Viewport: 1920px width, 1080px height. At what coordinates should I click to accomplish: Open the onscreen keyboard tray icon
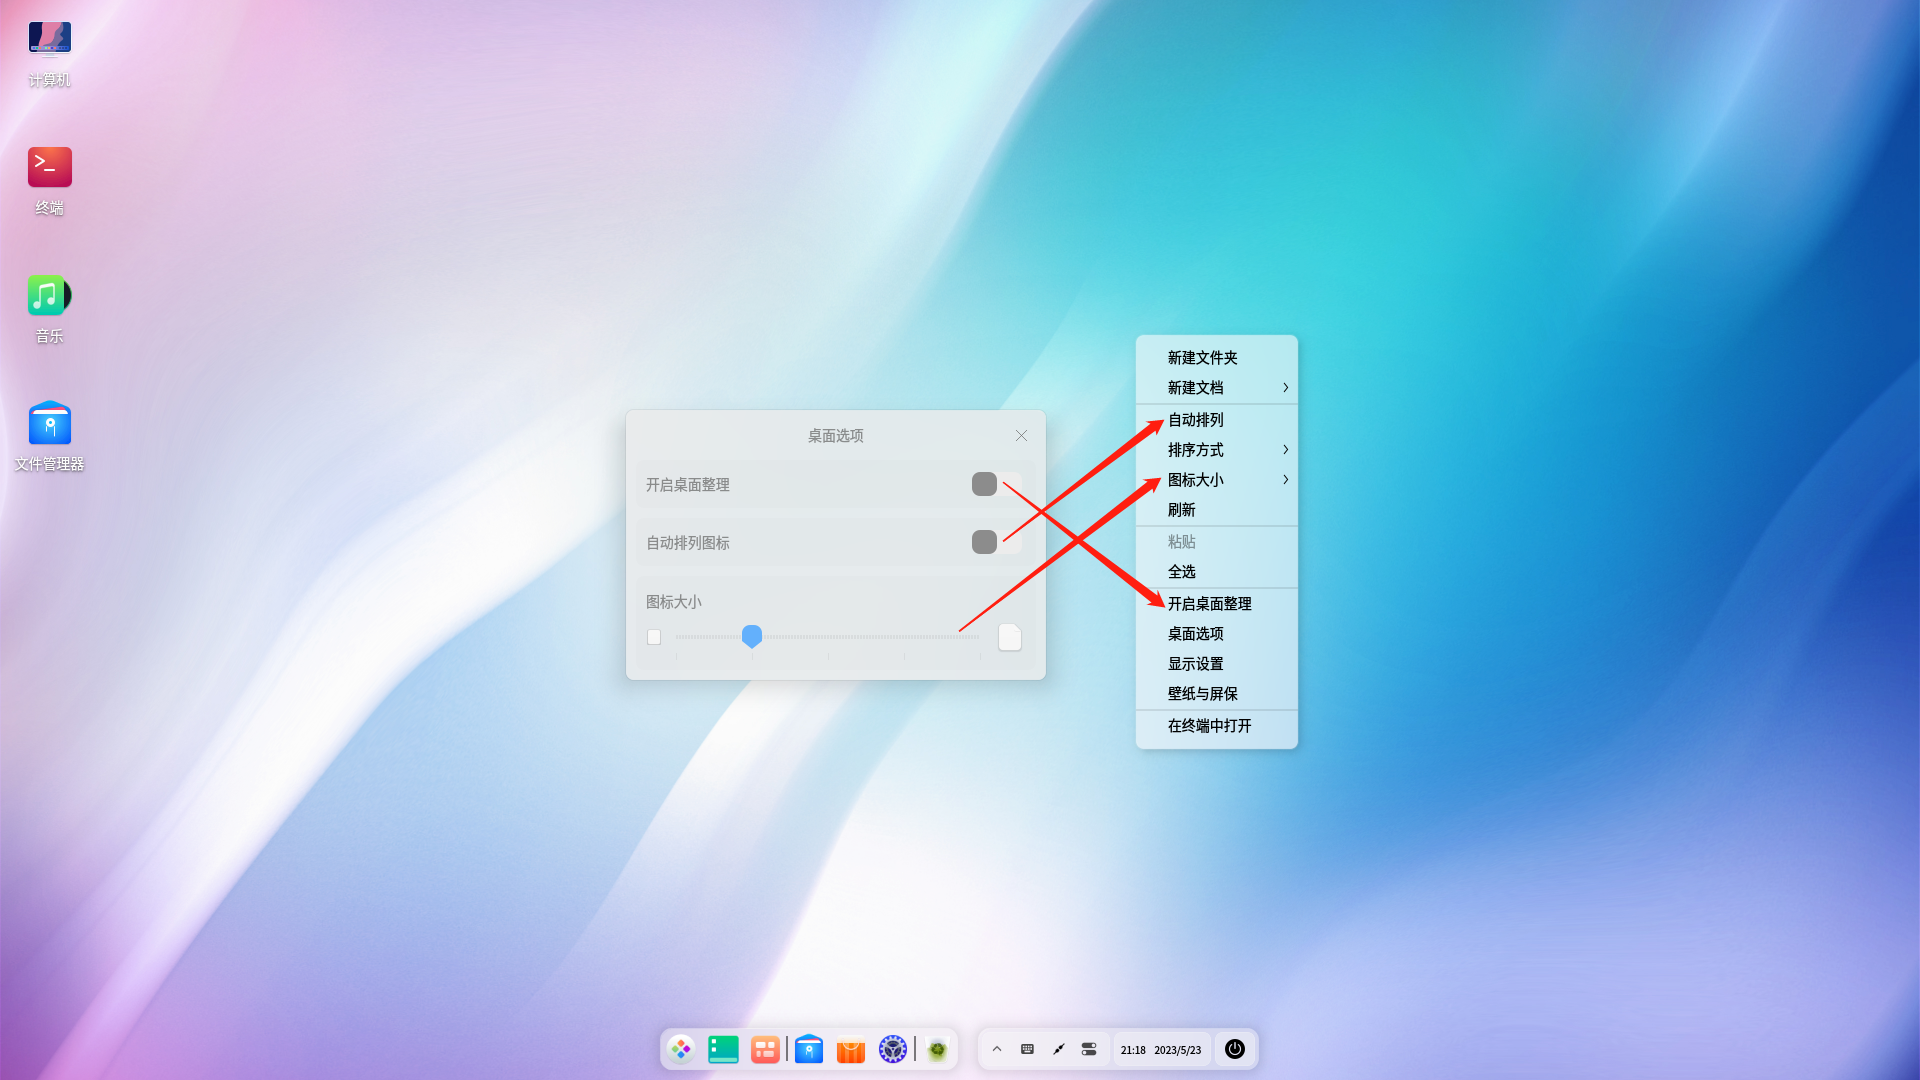[x=1027, y=1049]
